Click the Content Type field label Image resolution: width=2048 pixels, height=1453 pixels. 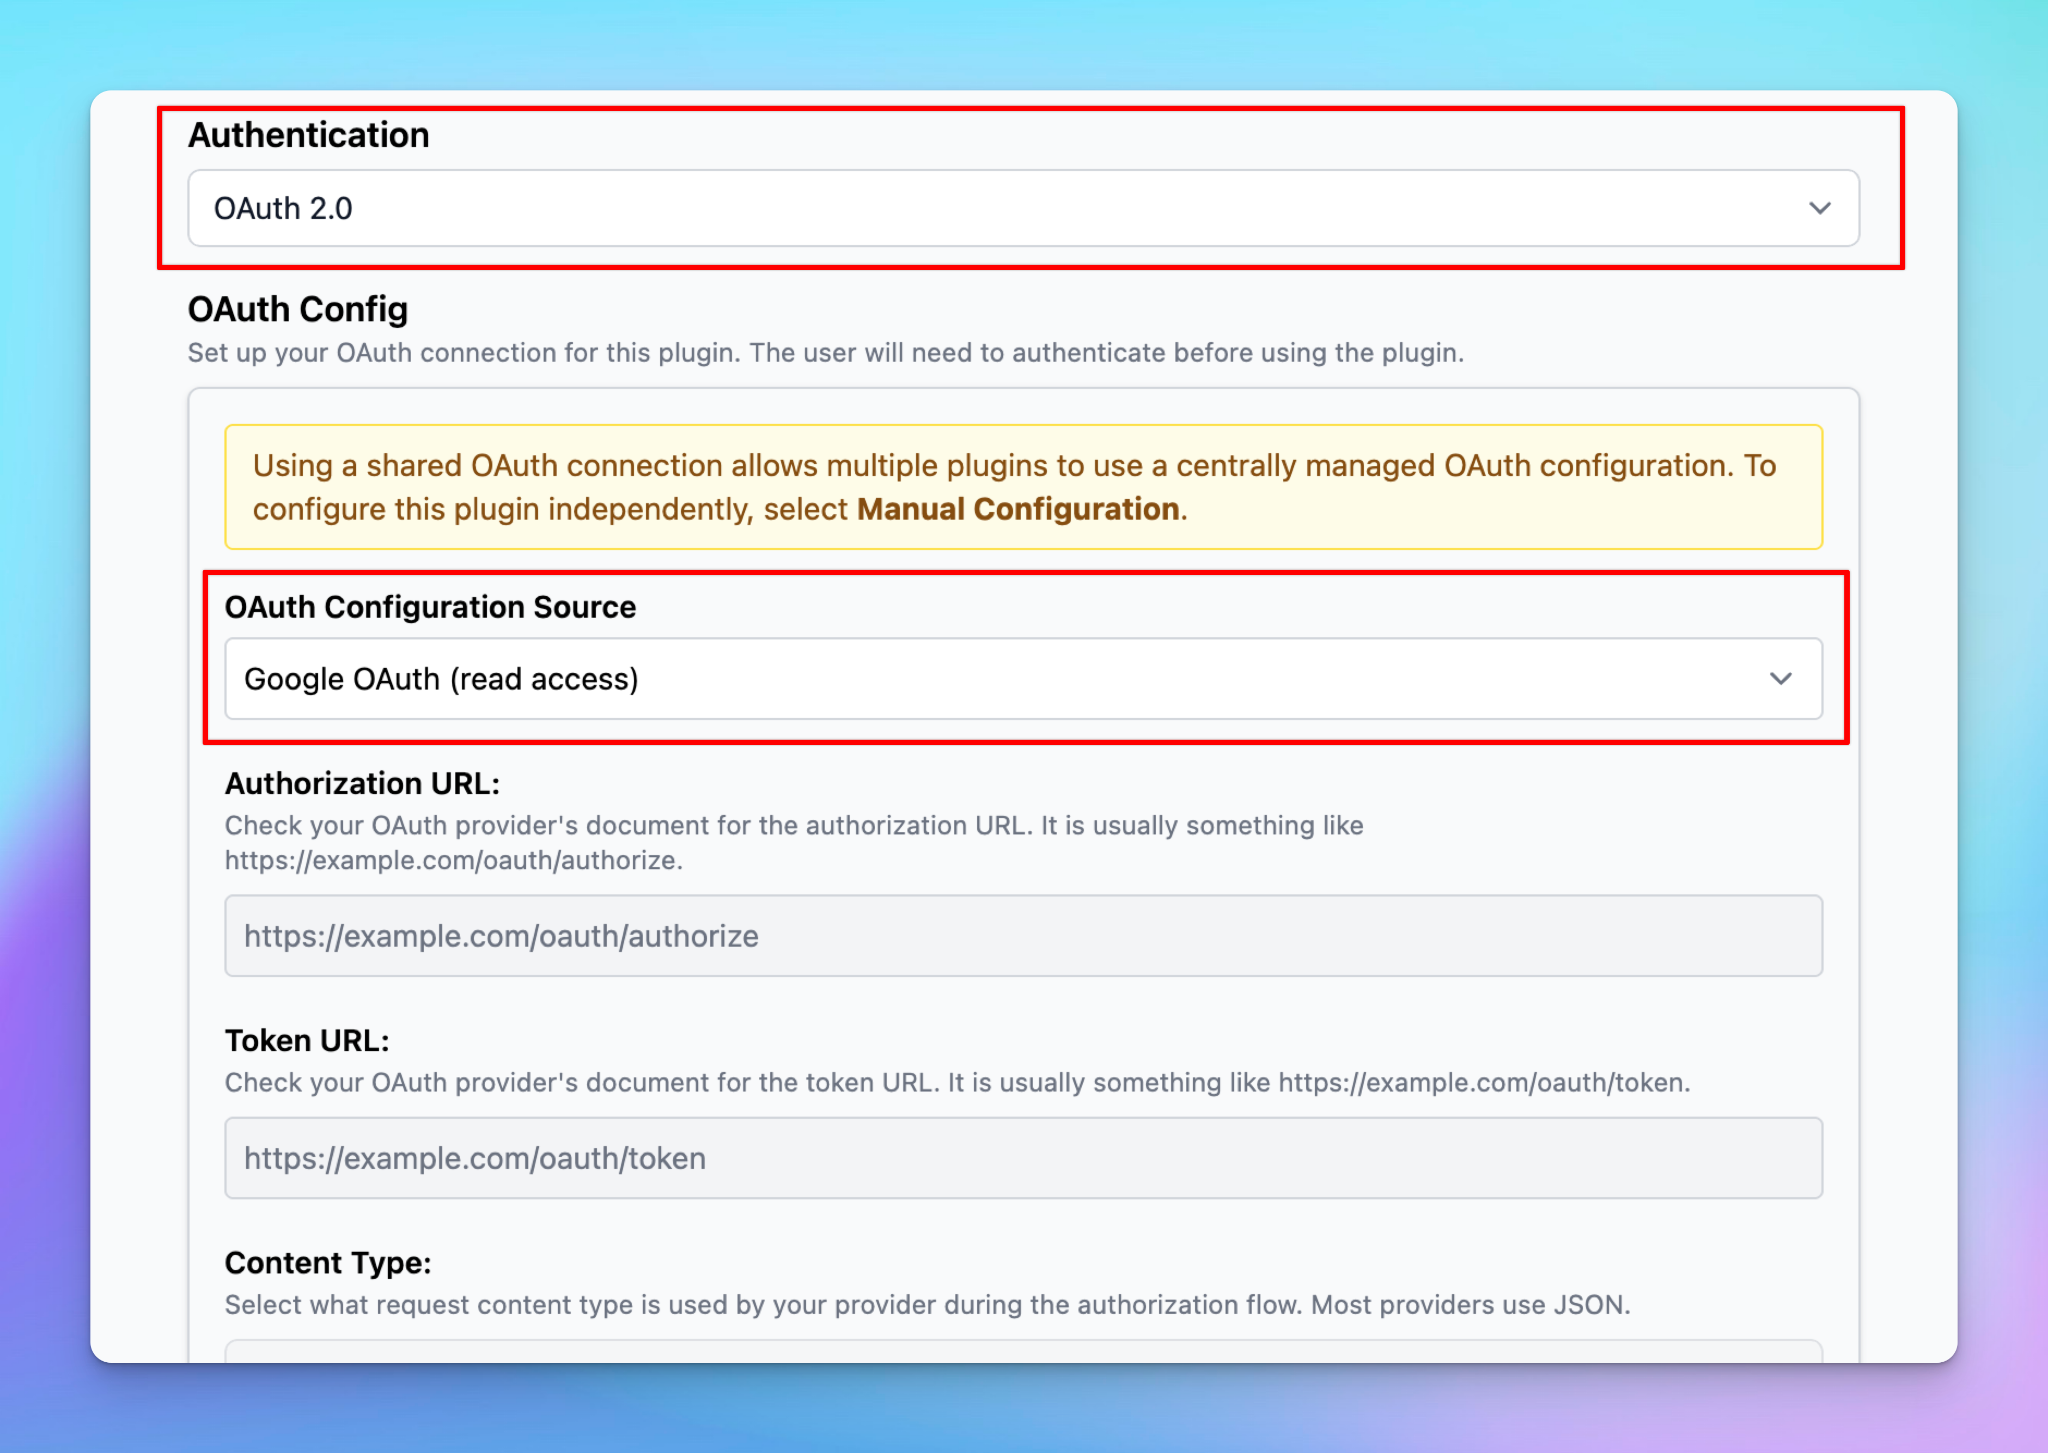[328, 1263]
